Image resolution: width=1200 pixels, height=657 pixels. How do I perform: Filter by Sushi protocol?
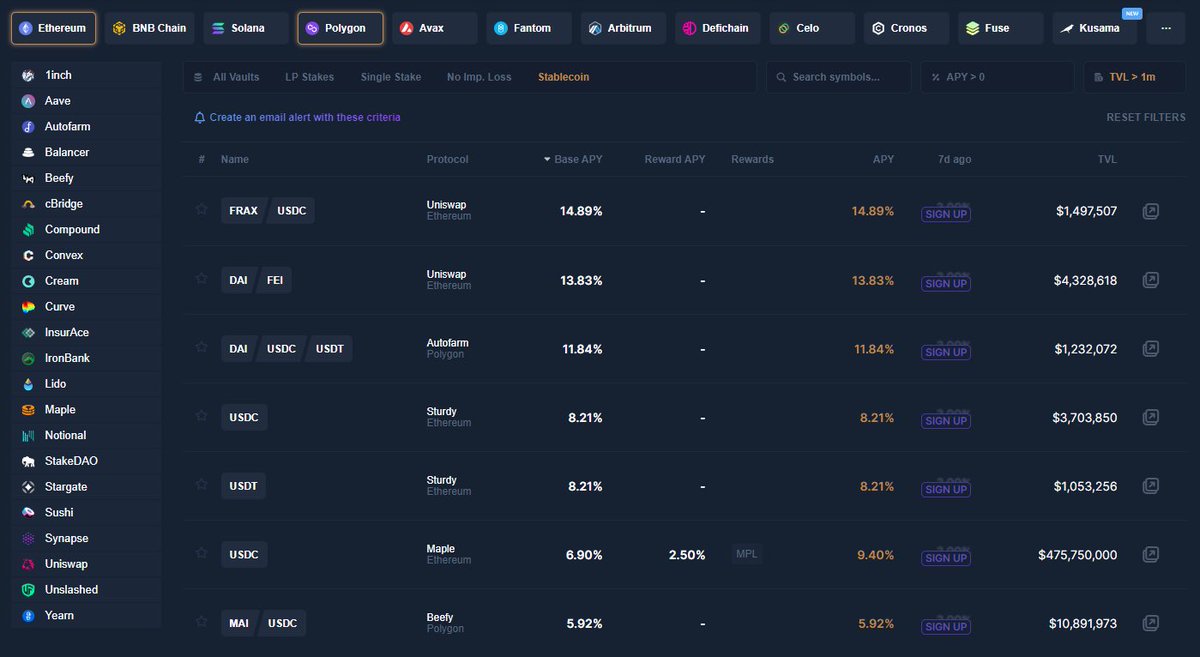(x=86, y=512)
